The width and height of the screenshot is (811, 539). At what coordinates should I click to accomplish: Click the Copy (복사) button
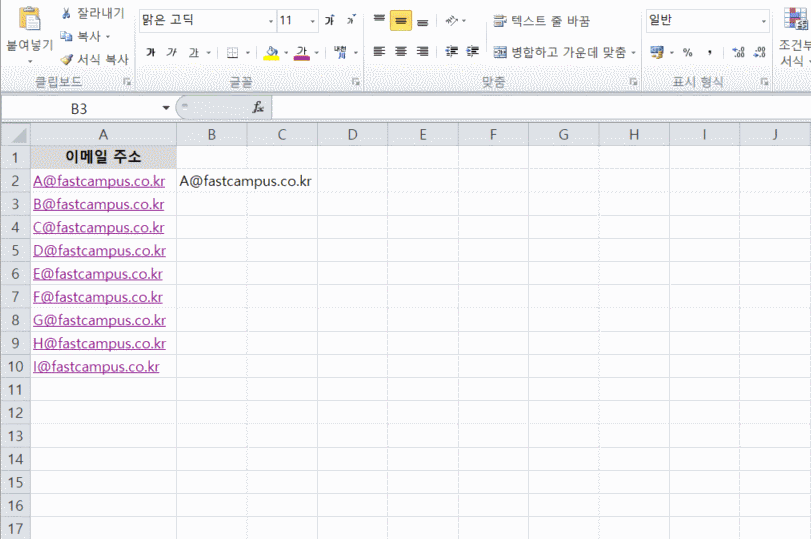81,36
